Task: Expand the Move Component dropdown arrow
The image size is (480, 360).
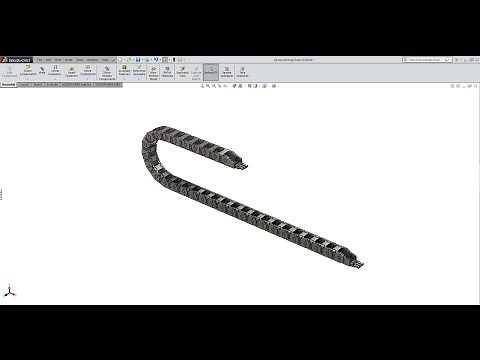Action: coord(88,79)
